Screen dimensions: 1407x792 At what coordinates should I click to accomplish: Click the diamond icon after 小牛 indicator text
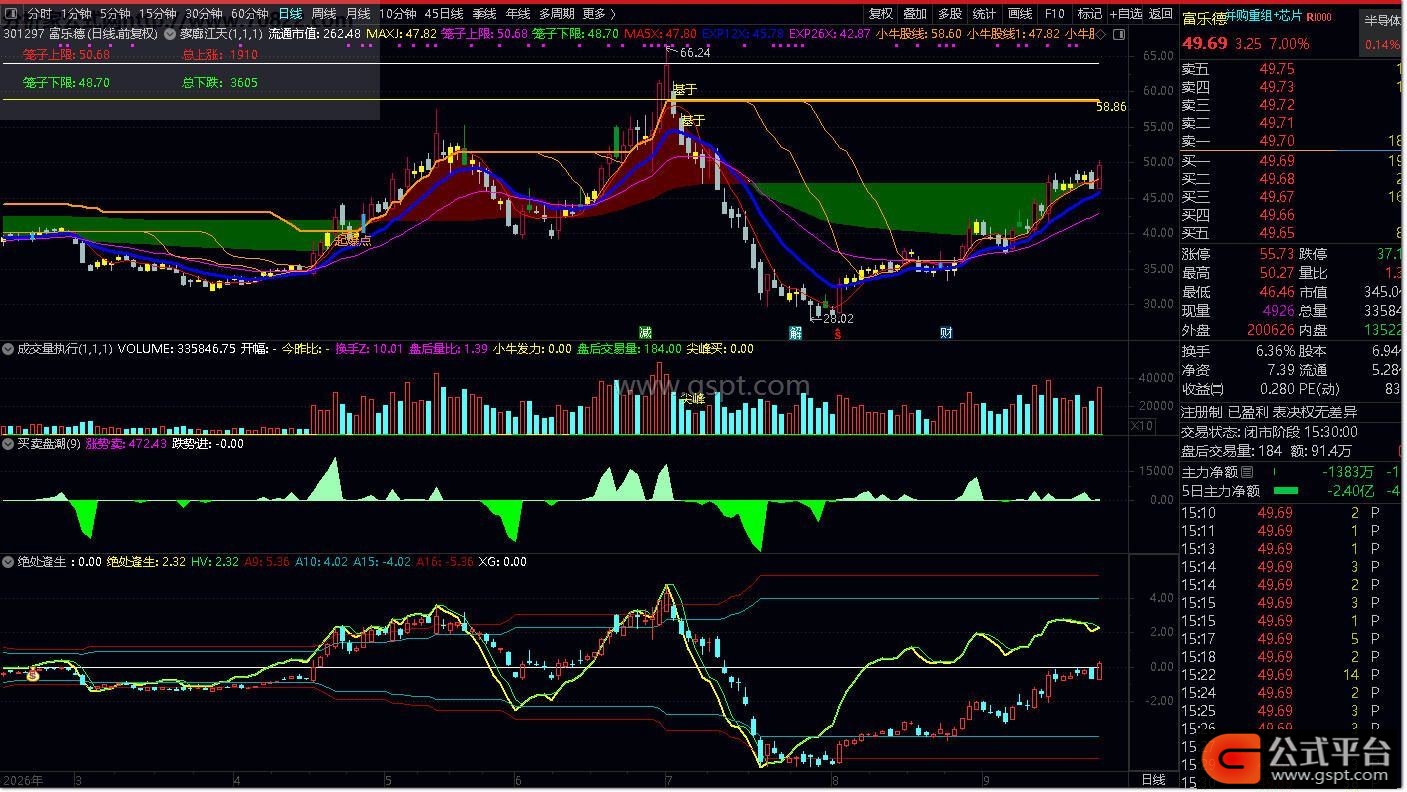pos(1100,33)
